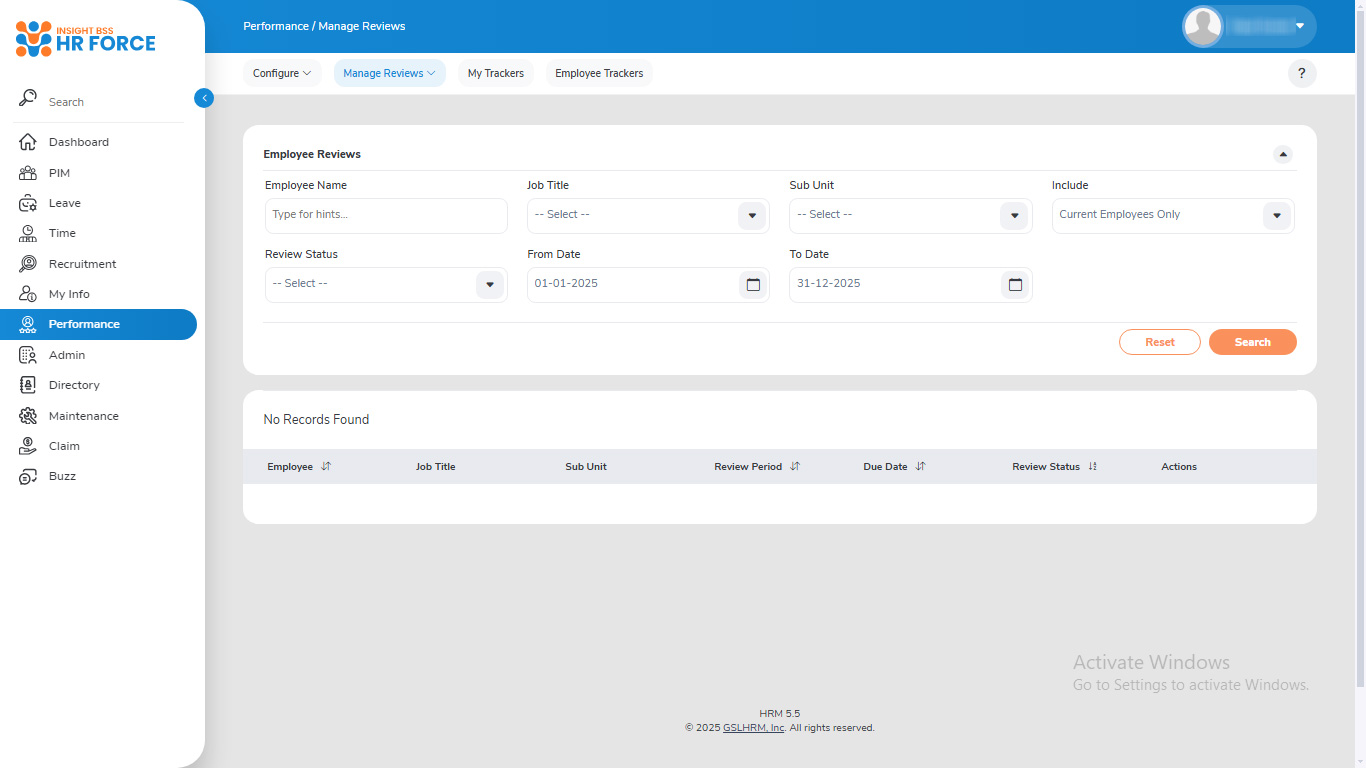The image size is (1366, 768).
Task: Collapse the sidebar with the arrow toggle
Action: click(x=204, y=98)
